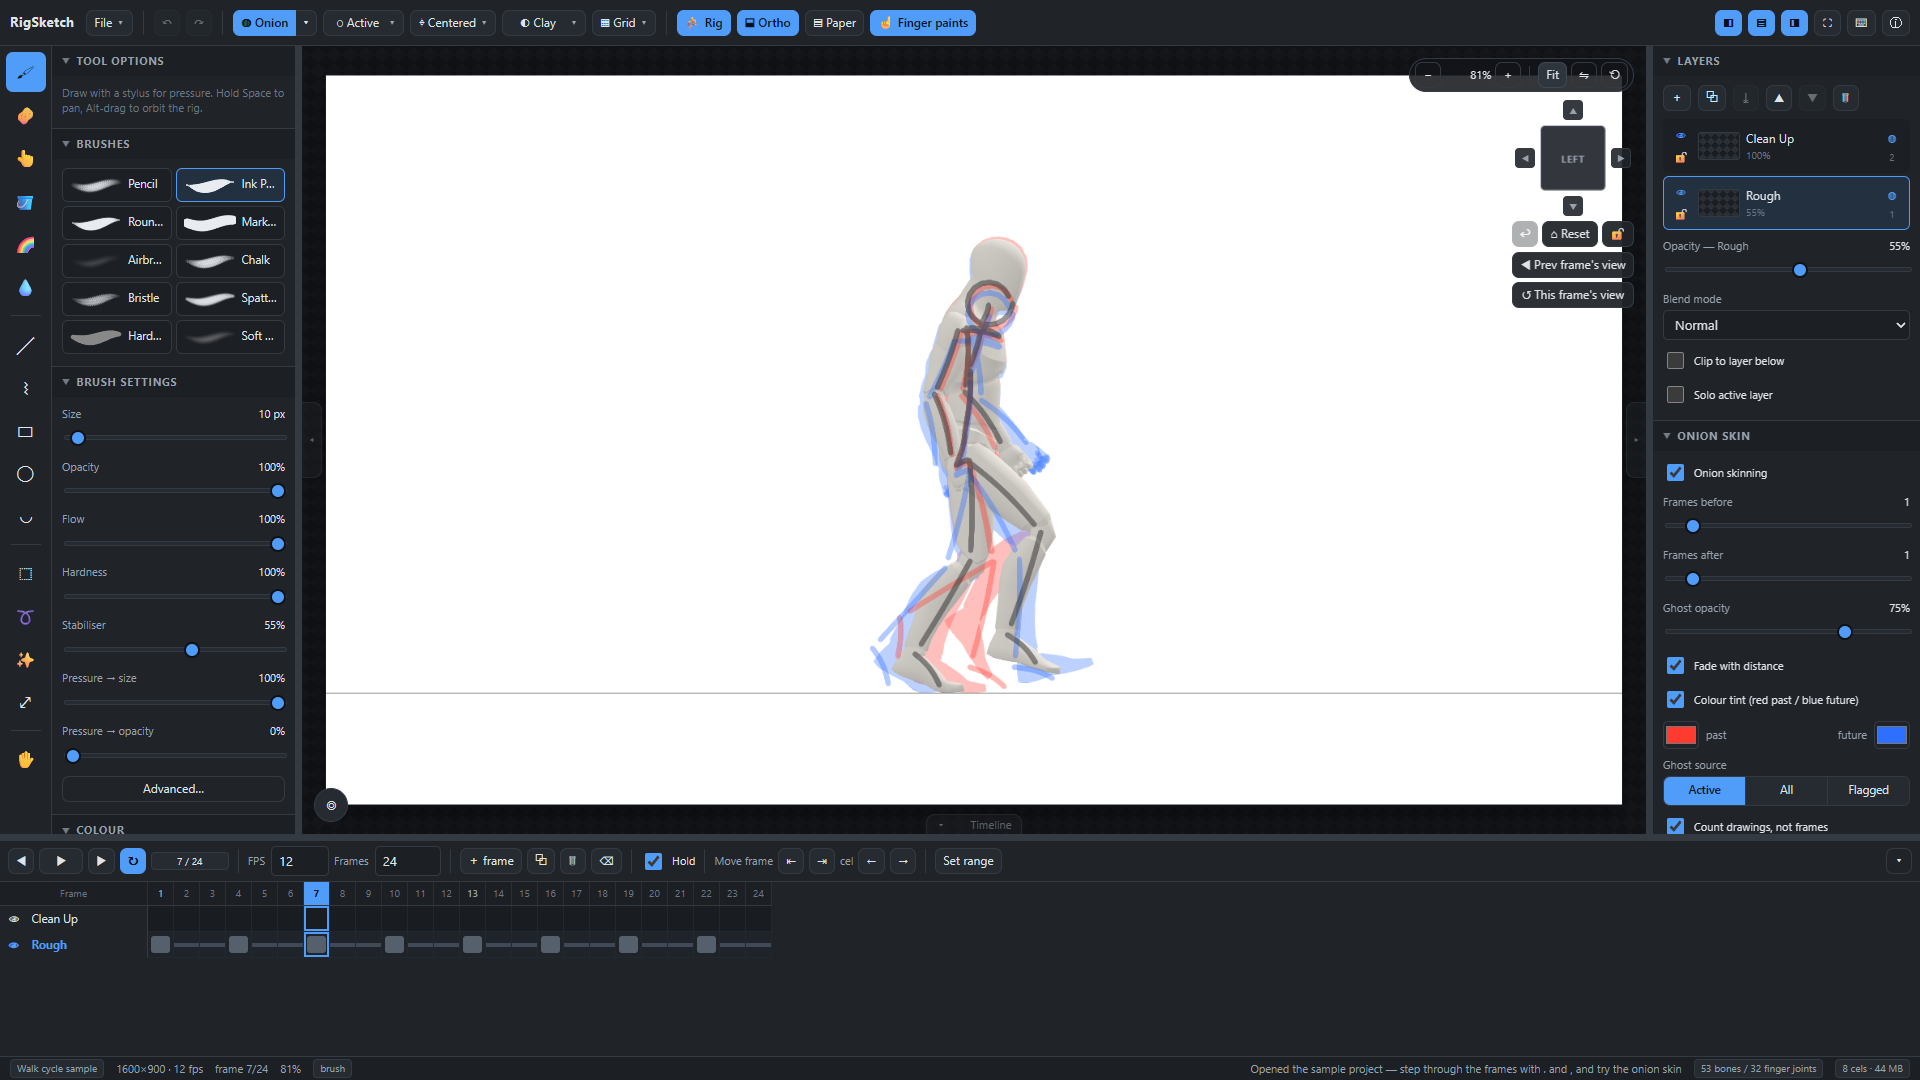The height and width of the screenshot is (1080, 1920).
Task: Toggle Finger paints mode
Action: pos(923,23)
